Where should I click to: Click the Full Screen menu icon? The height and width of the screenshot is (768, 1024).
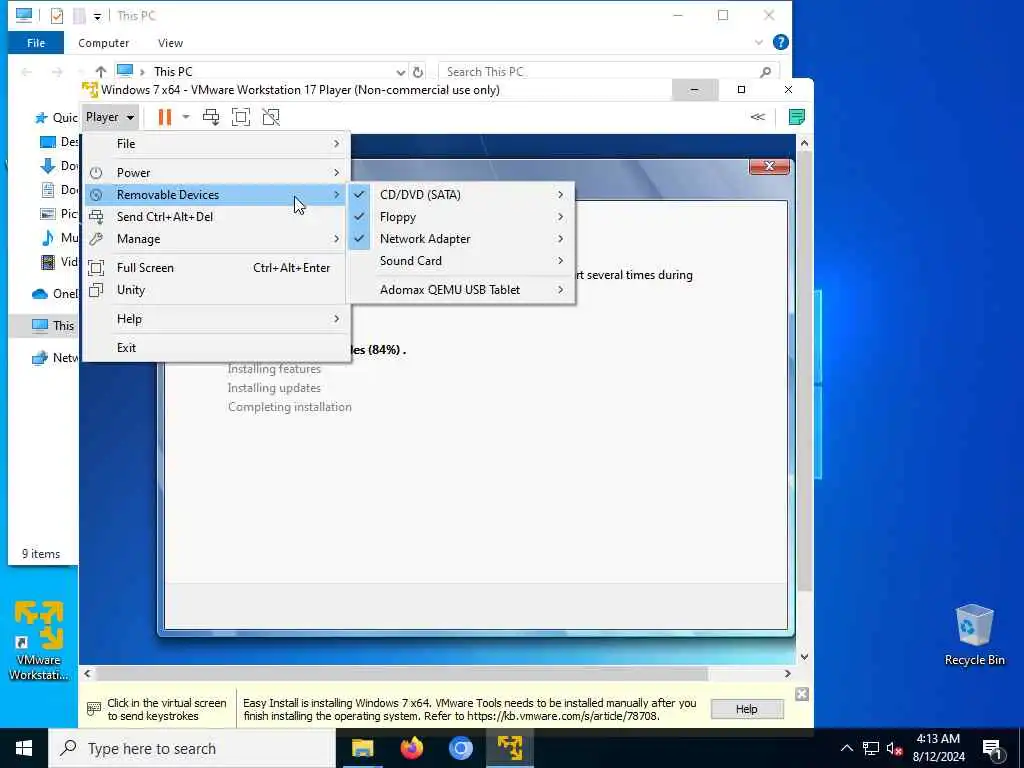(96, 268)
